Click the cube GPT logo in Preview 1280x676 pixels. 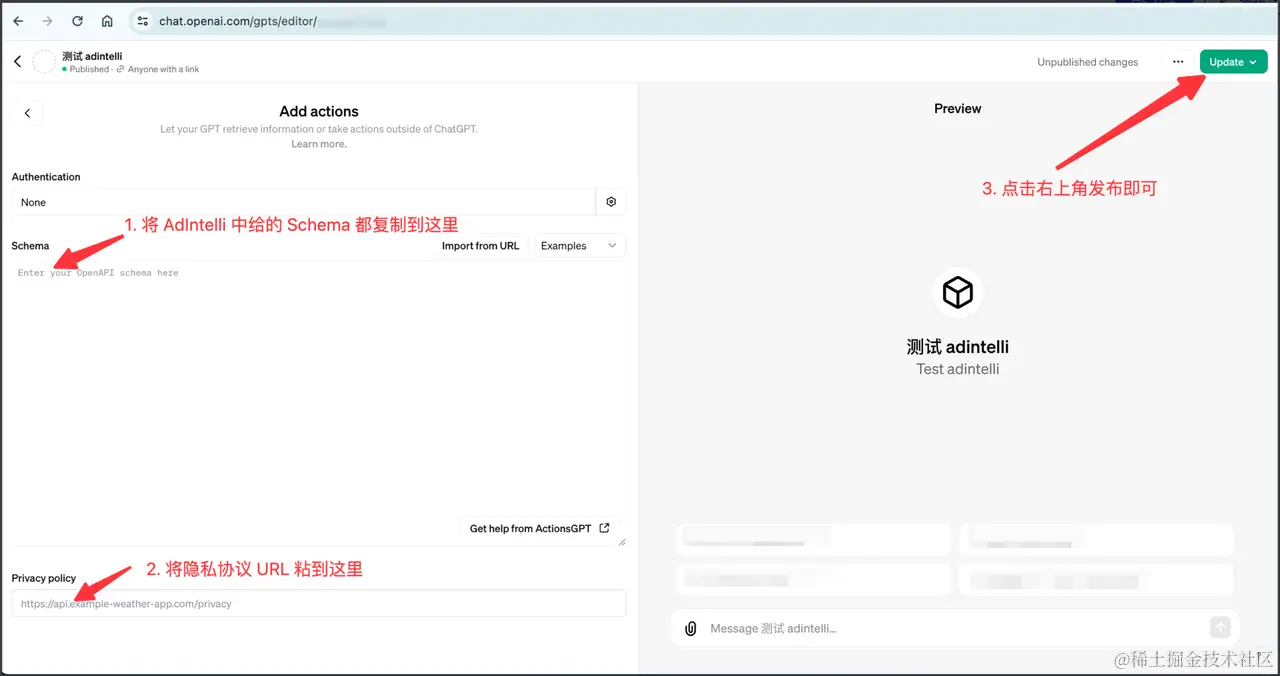958,293
